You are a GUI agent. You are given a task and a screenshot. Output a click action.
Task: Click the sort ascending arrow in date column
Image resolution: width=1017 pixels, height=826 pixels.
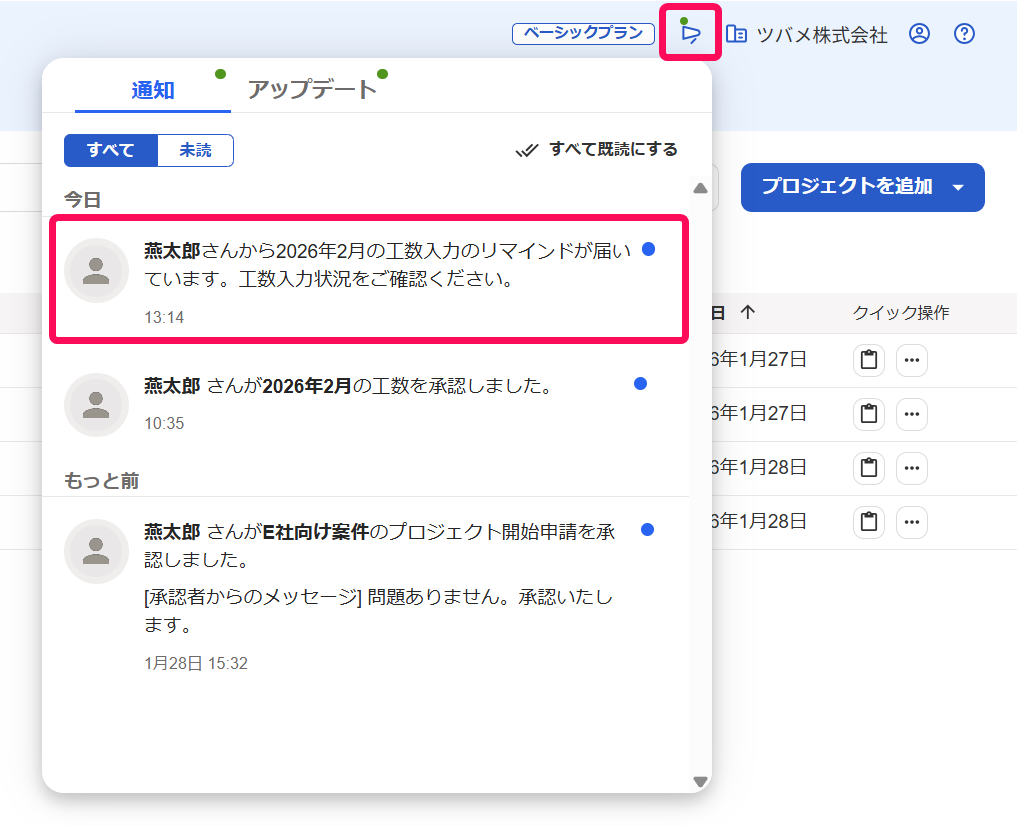[748, 313]
